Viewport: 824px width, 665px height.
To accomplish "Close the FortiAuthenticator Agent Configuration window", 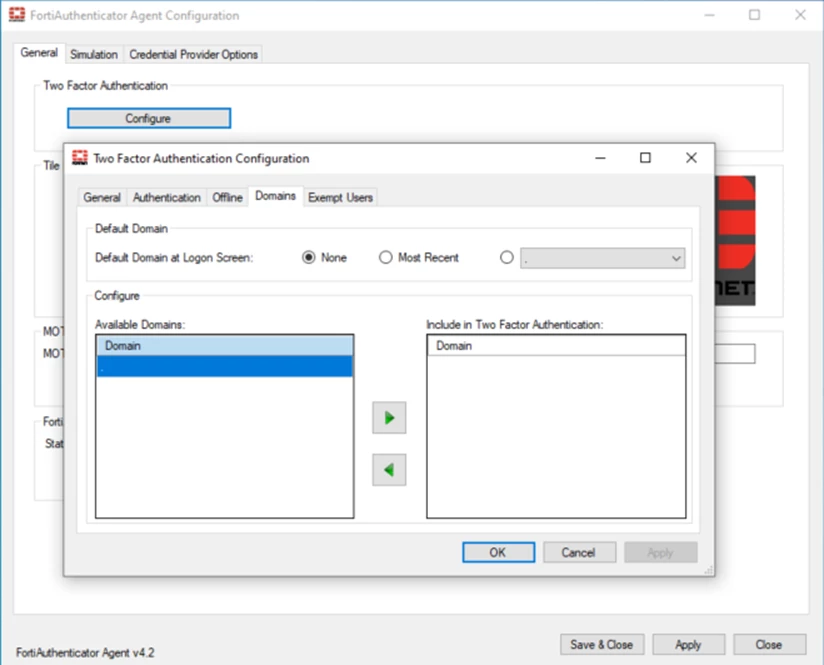I will [x=800, y=15].
